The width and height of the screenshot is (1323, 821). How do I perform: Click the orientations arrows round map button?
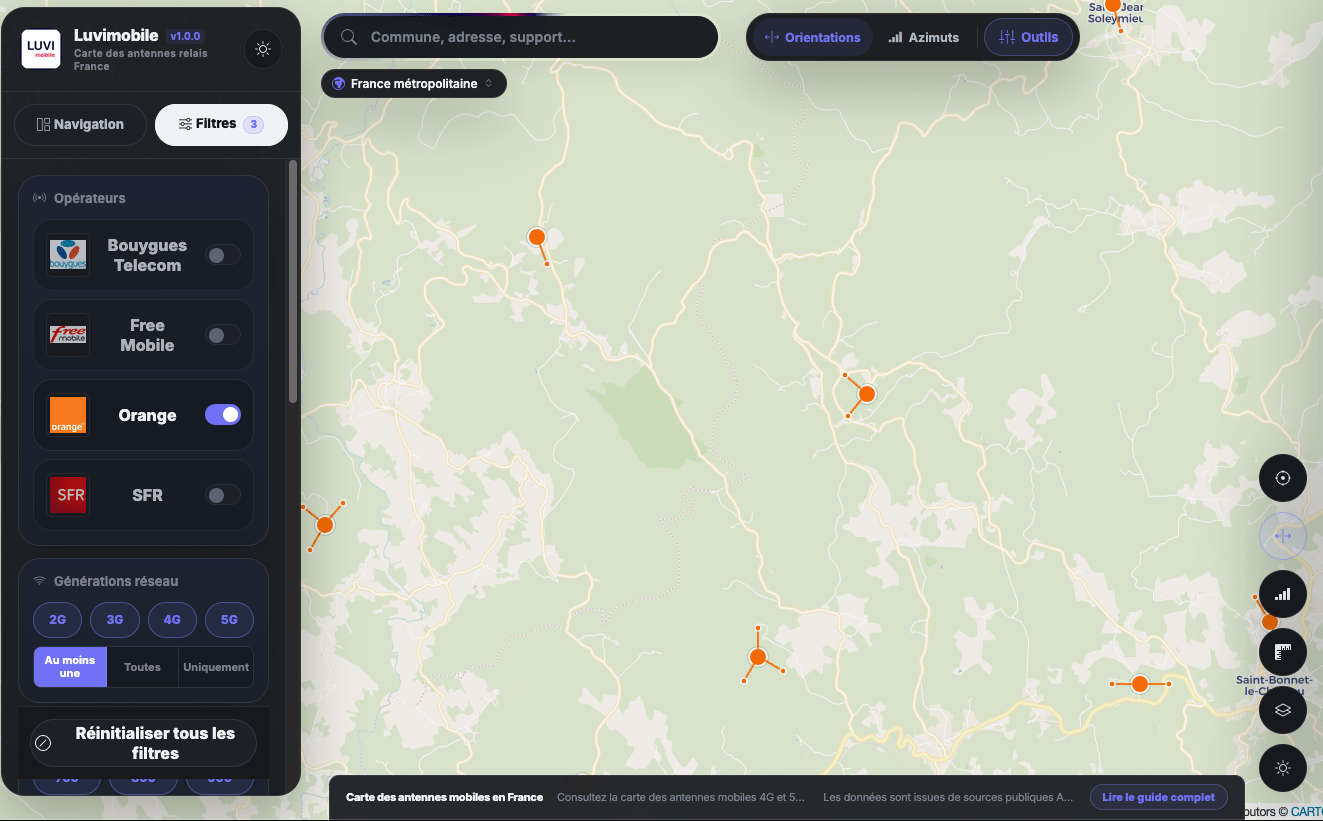(1283, 536)
